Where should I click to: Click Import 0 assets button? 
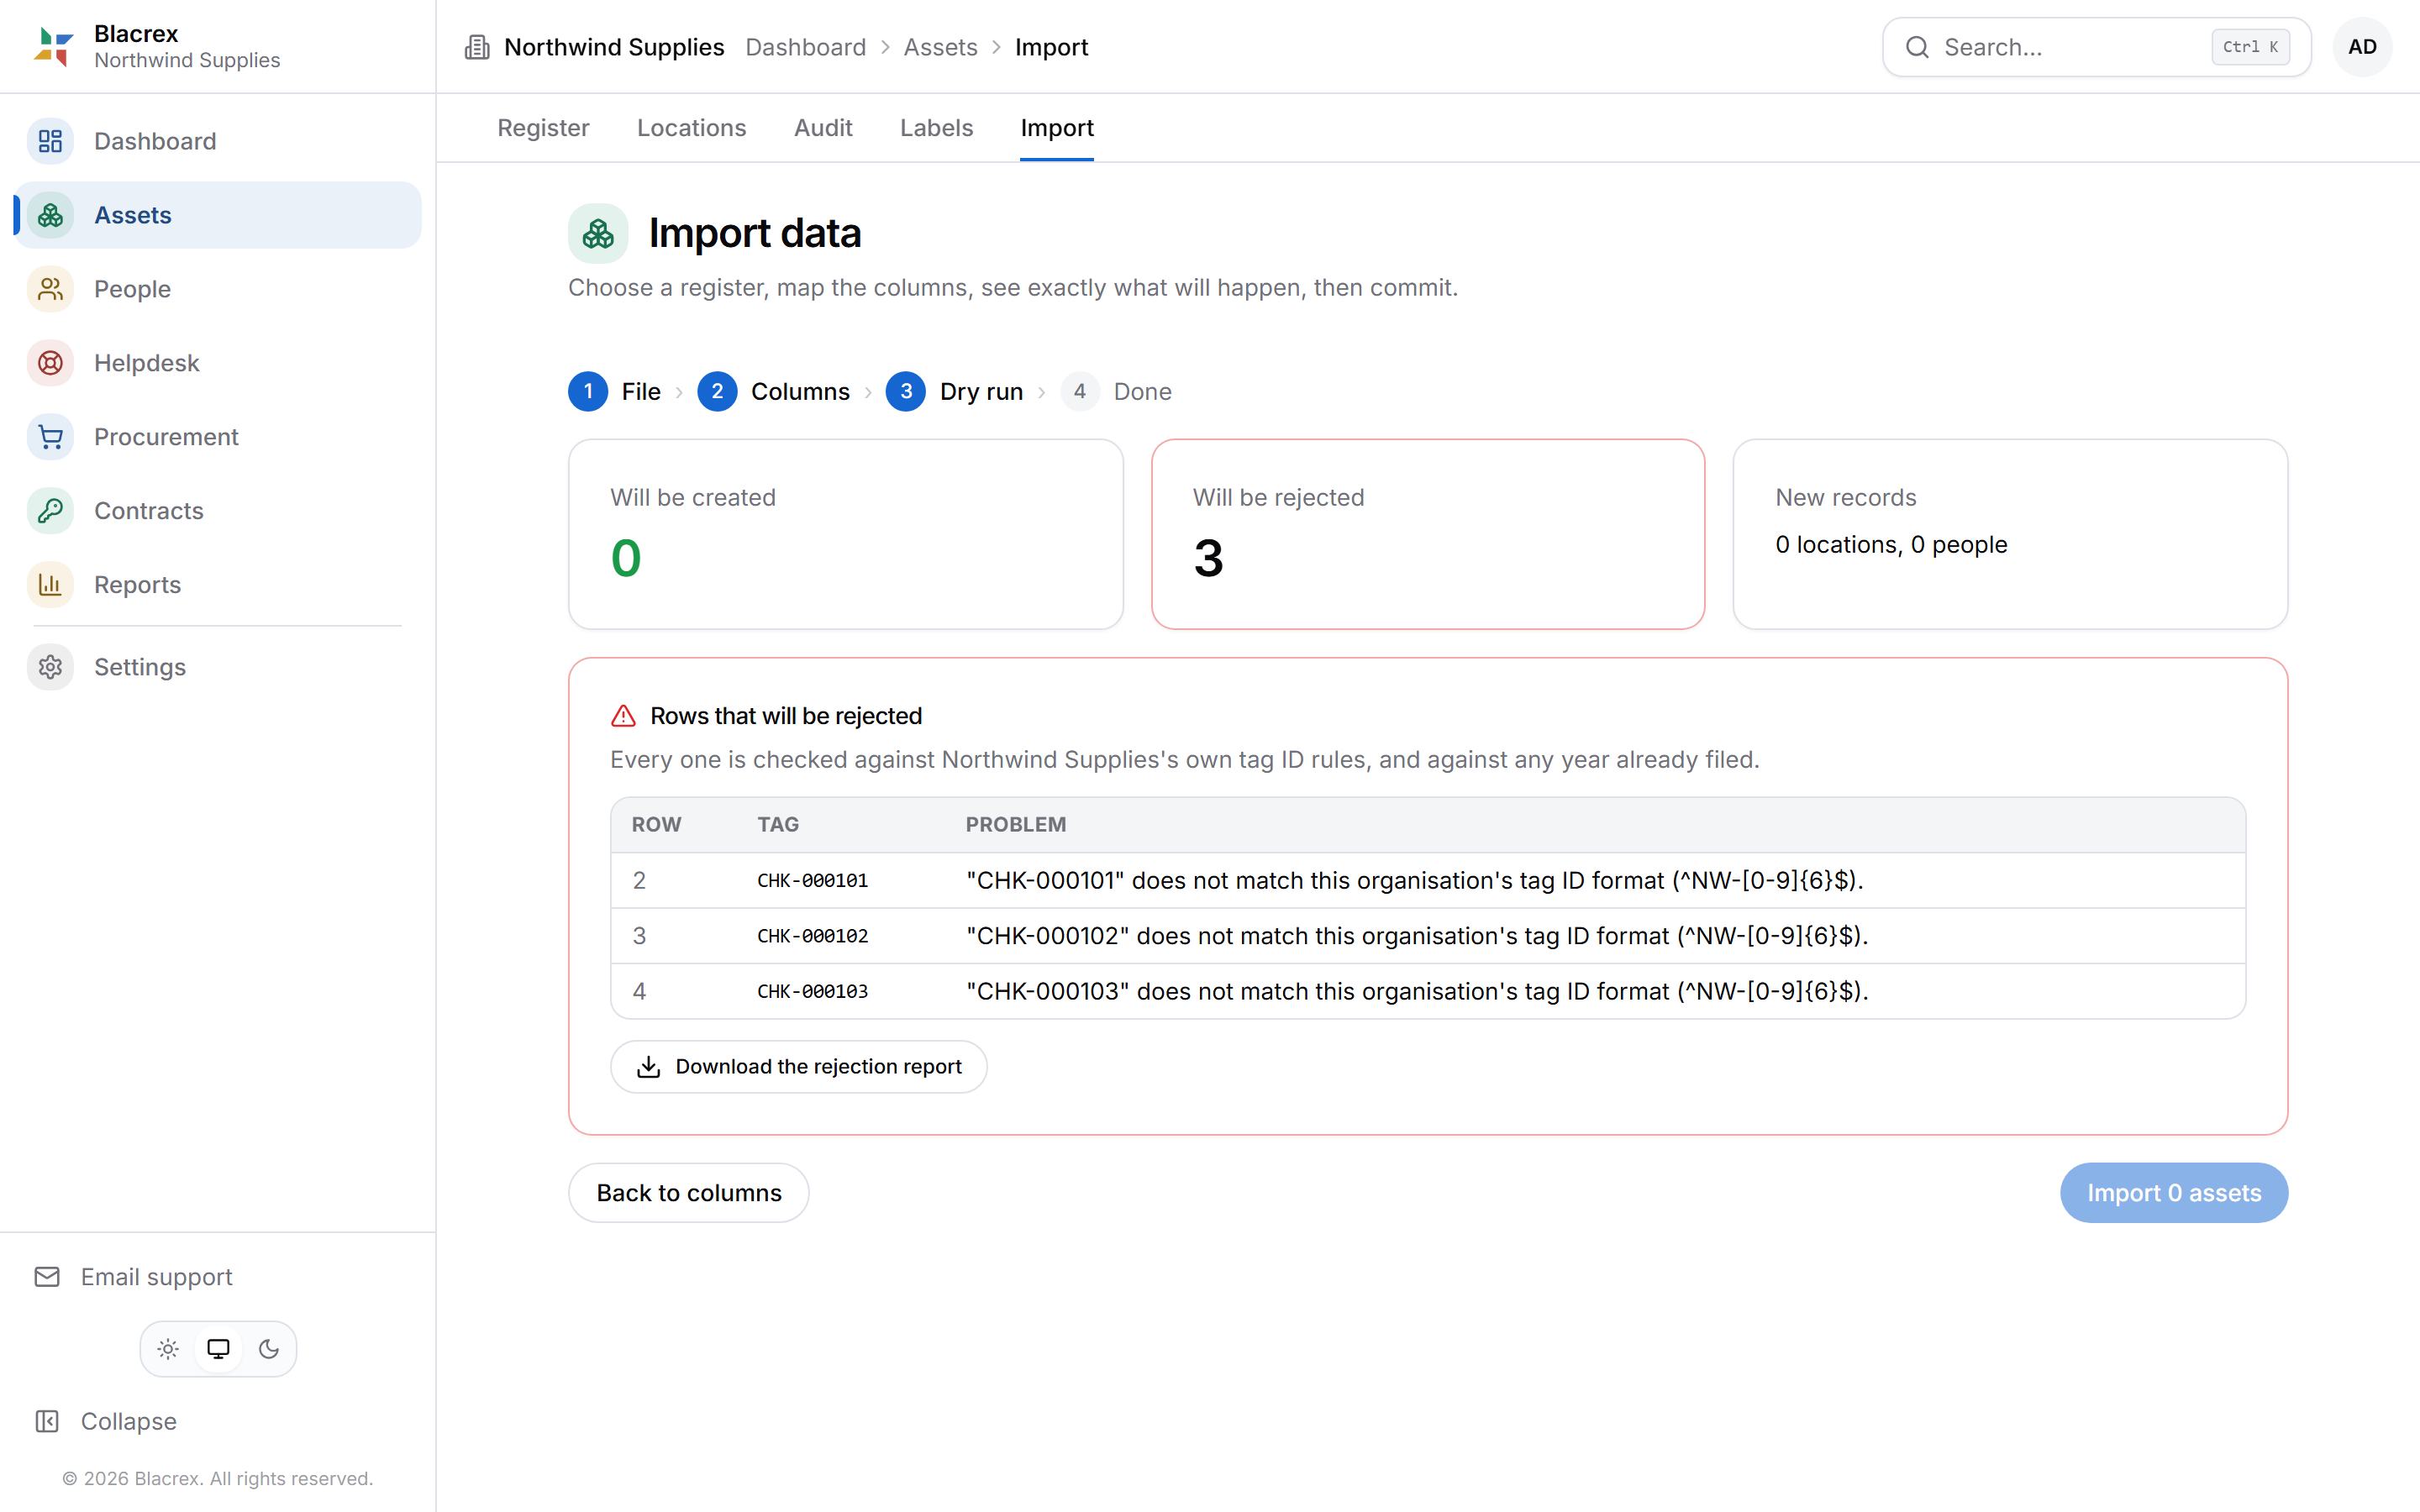click(2174, 1193)
